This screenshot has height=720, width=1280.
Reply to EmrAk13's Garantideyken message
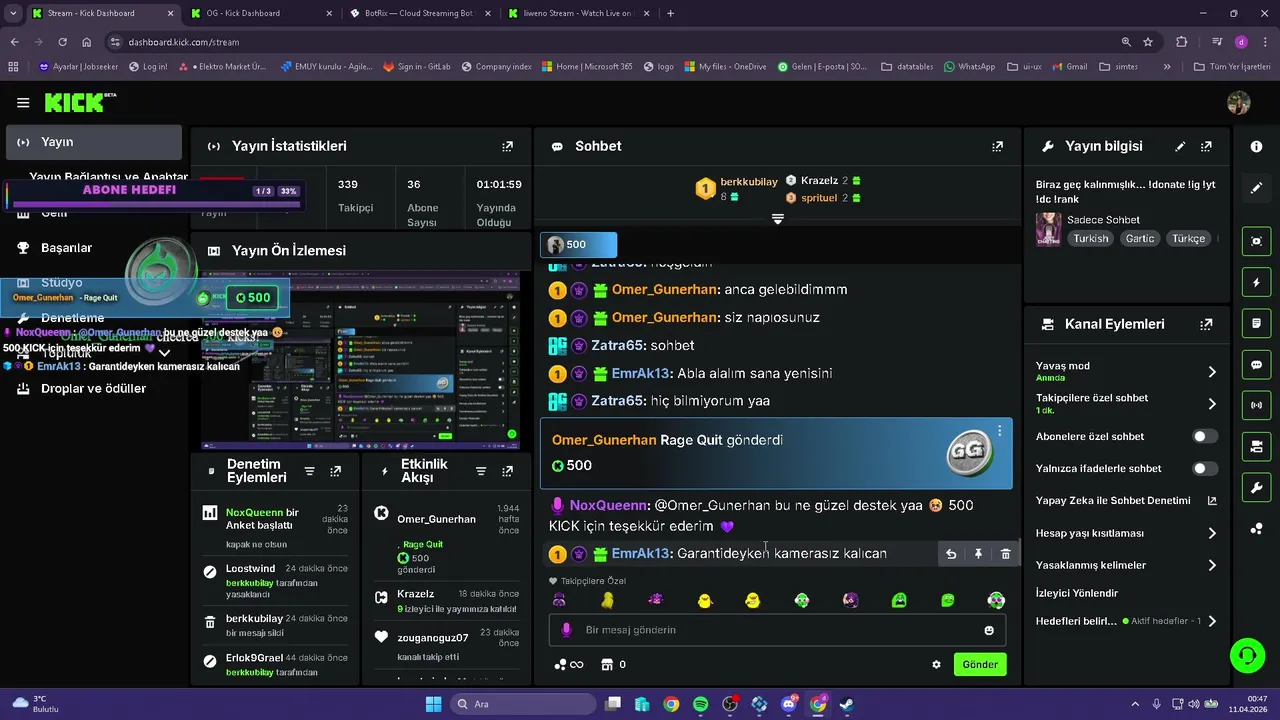[x=951, y=554]
